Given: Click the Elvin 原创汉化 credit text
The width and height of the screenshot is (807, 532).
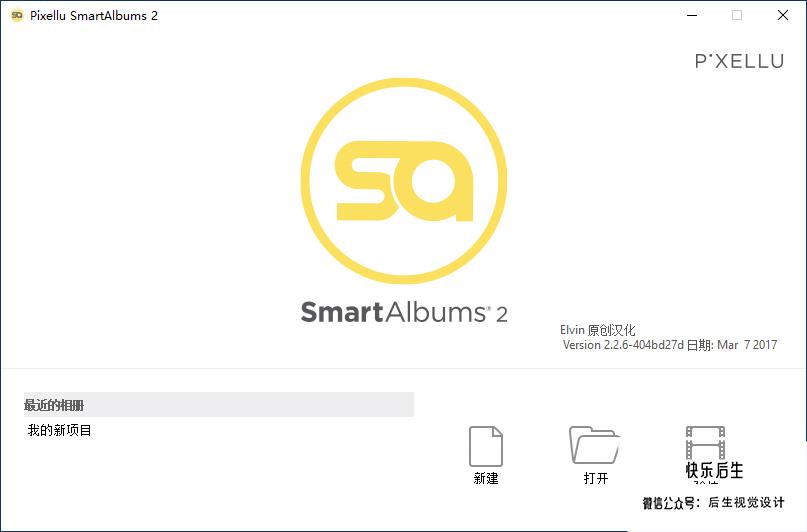Looking at the screenshot, I should coord(598,330).
